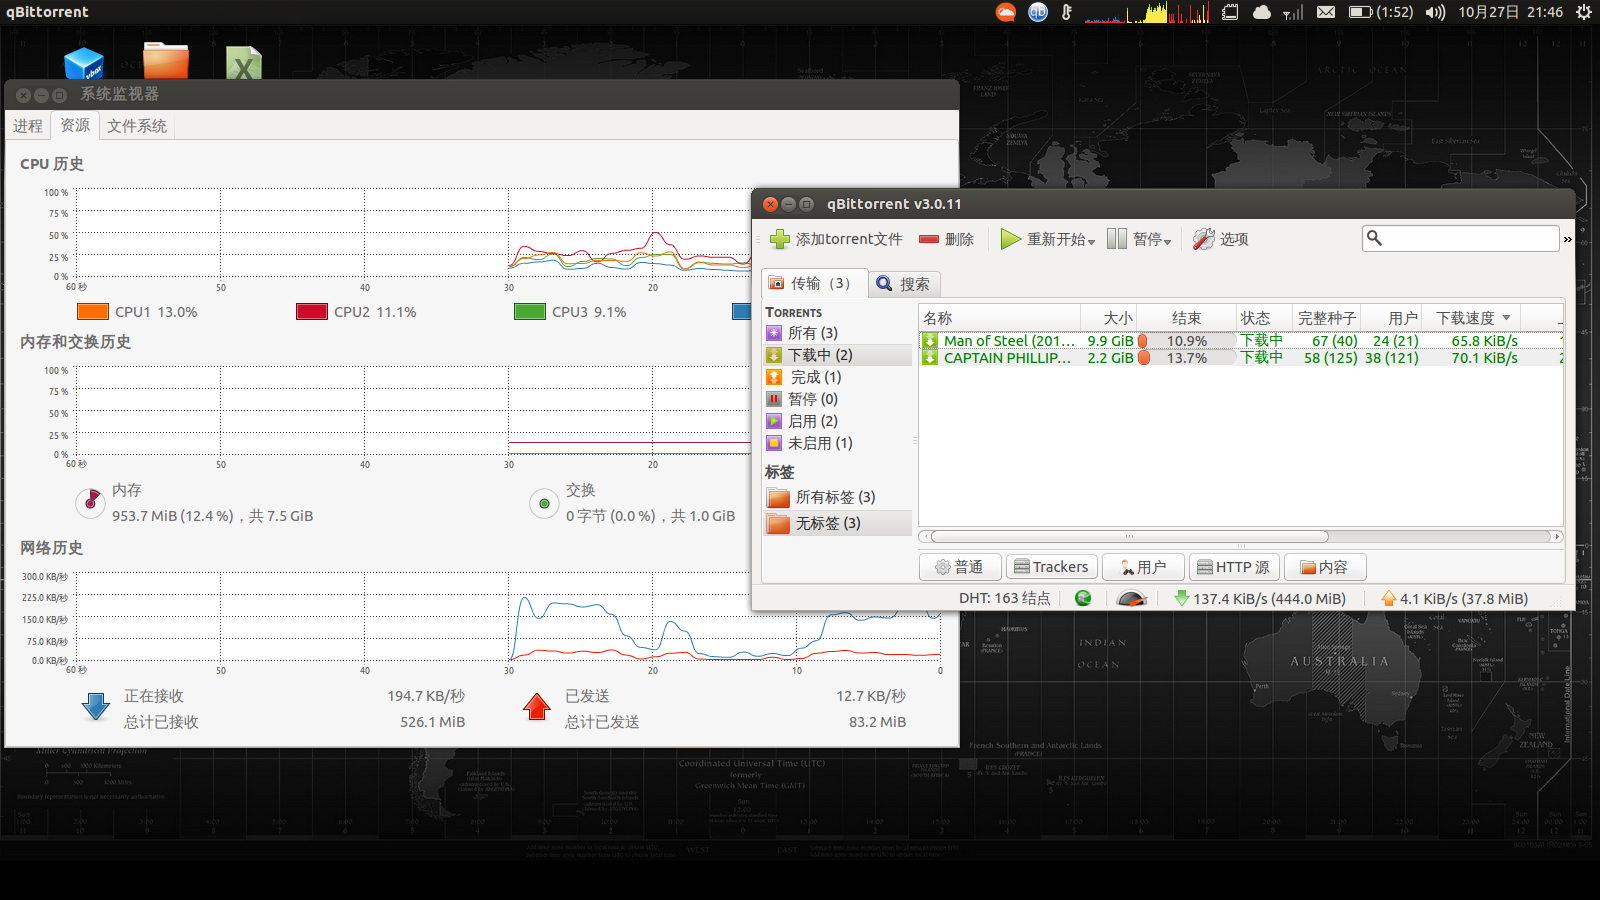Image resolution: width=1600 pixels, height=900 pixels.
Task: Click the torrent list horizontal scrollbar
Action: coord(1240,536)
